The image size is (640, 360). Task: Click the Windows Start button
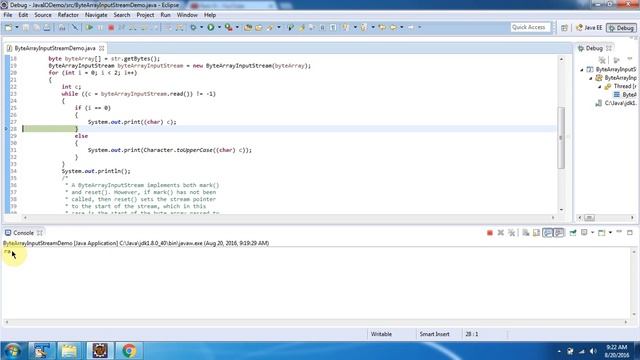pyautogui.click(x=12, y=351)
